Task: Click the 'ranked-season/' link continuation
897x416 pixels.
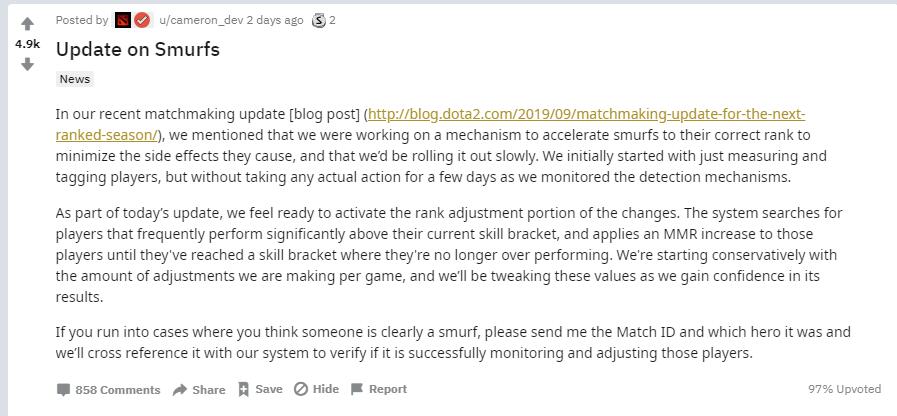Action: click(x=107, y=136)
